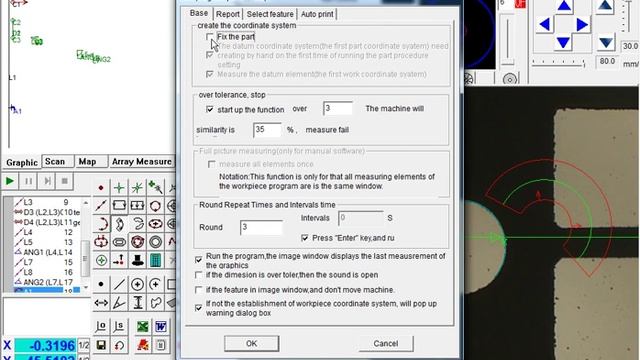Select the ellipse with cross tool

(x=155, y=224)
